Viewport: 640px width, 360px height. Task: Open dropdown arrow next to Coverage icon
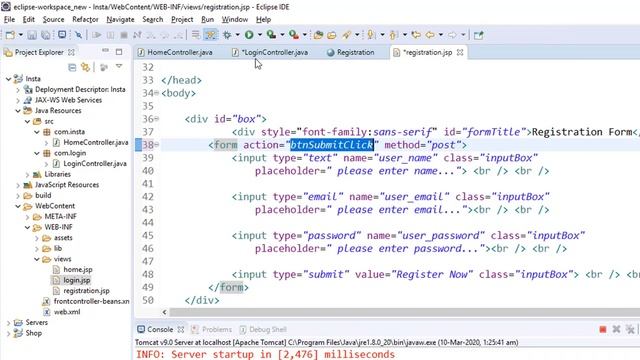point(282,35)
